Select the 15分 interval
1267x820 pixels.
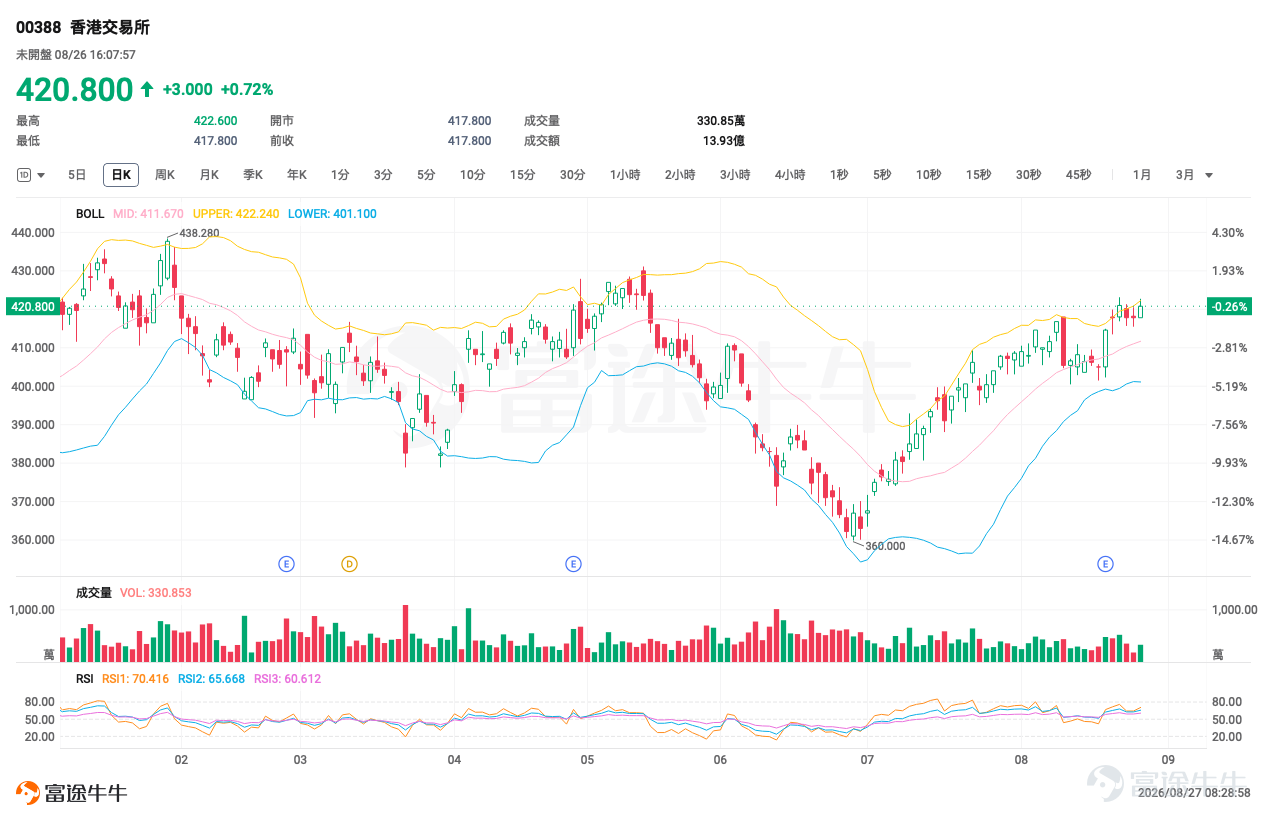[523, 175]
